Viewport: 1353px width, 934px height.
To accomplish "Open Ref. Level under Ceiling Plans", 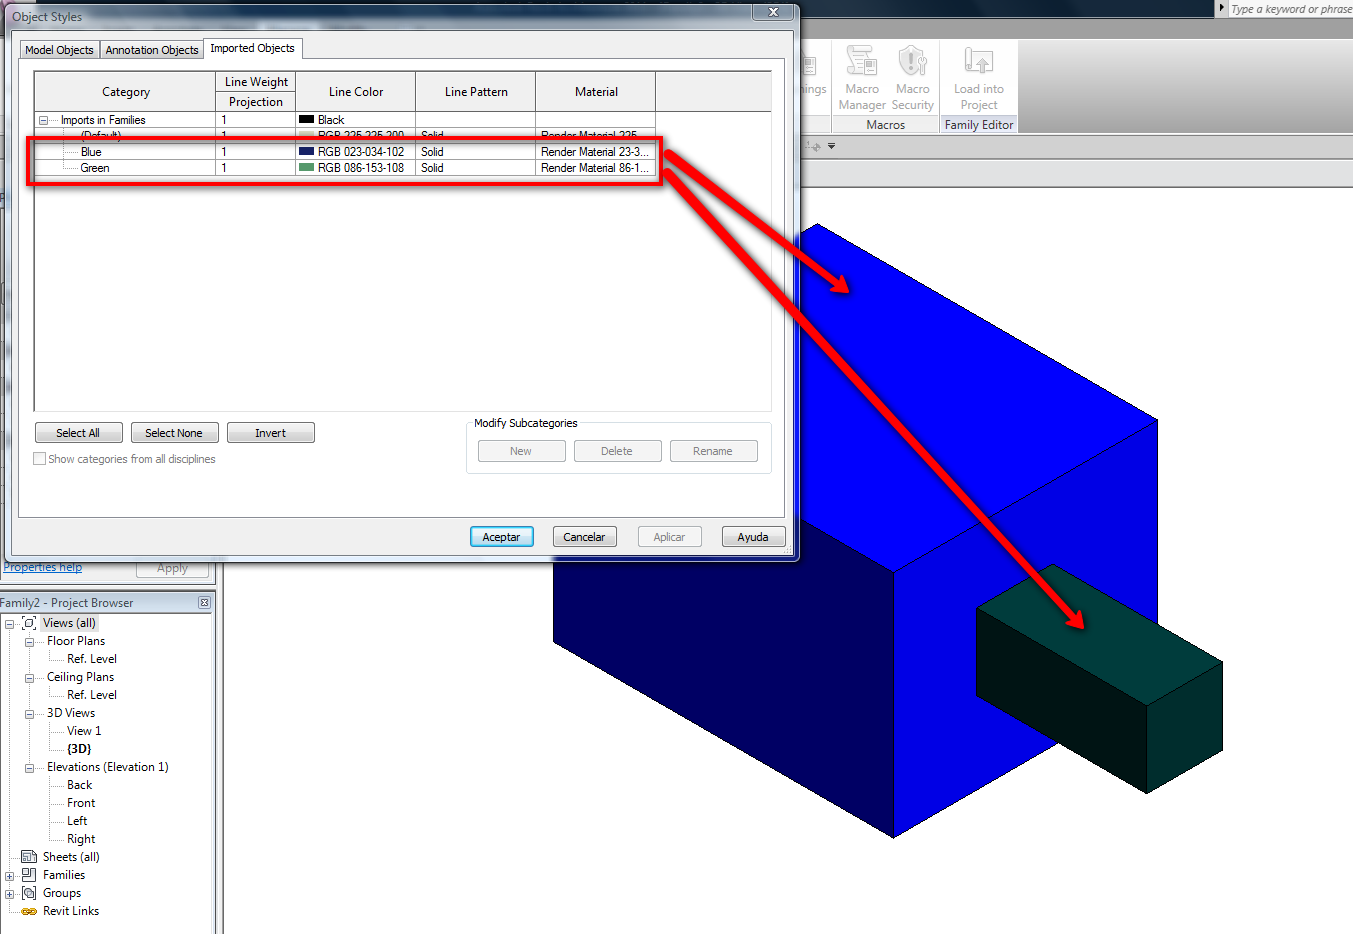I will pyautogui.click(x=92, y=695).
